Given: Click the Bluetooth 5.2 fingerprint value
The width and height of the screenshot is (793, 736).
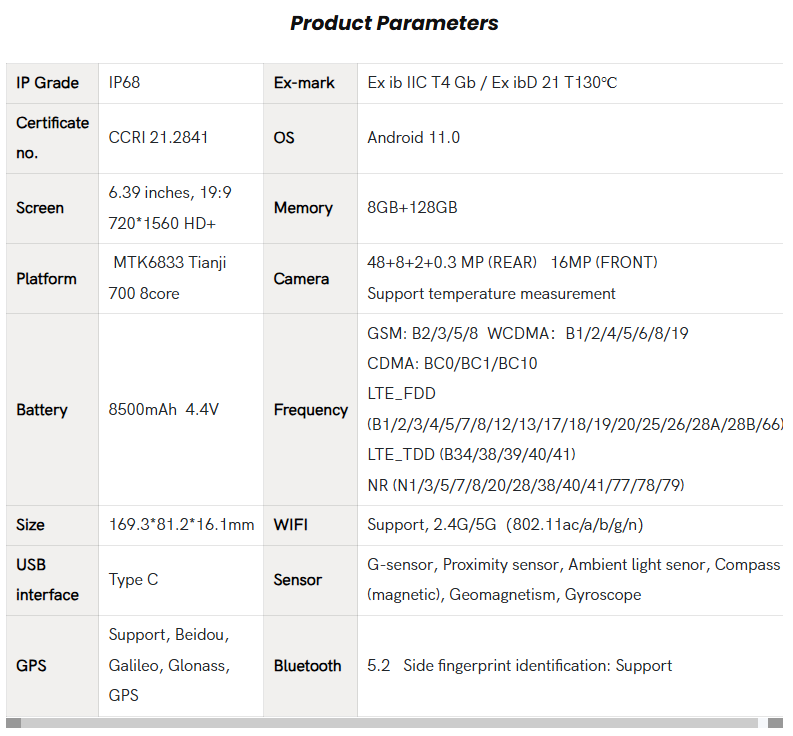Looking at the screenshot, I should [519, 666].
